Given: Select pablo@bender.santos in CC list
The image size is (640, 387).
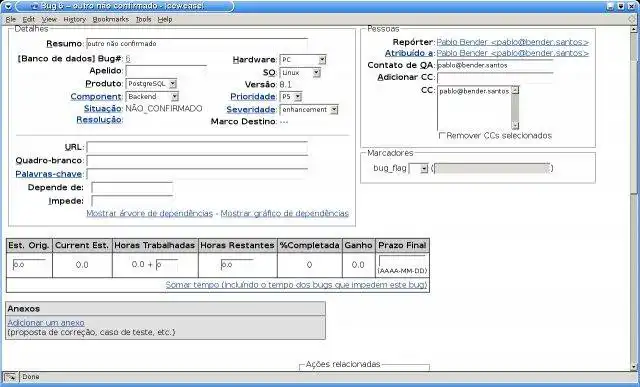Looking at the screenshot, I should (474, 91).
